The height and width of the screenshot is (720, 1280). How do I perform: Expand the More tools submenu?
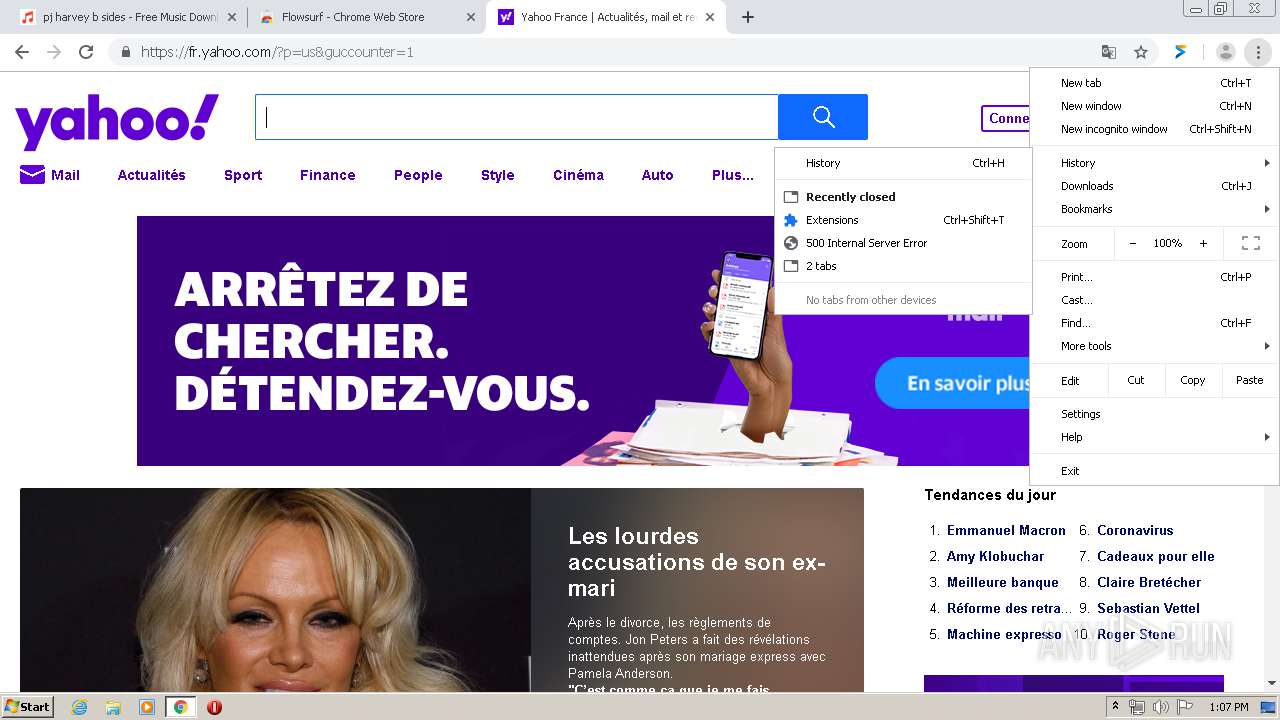[x=1155, y=346]
